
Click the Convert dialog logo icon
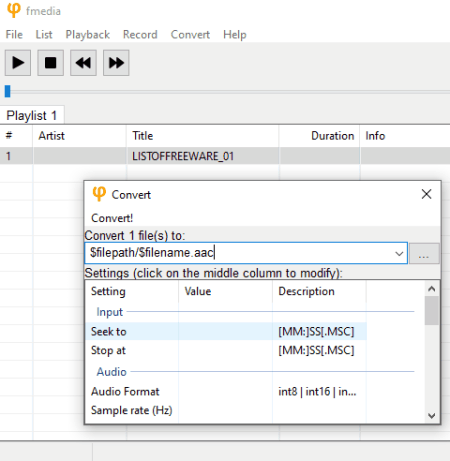click(x=99, y=194)
